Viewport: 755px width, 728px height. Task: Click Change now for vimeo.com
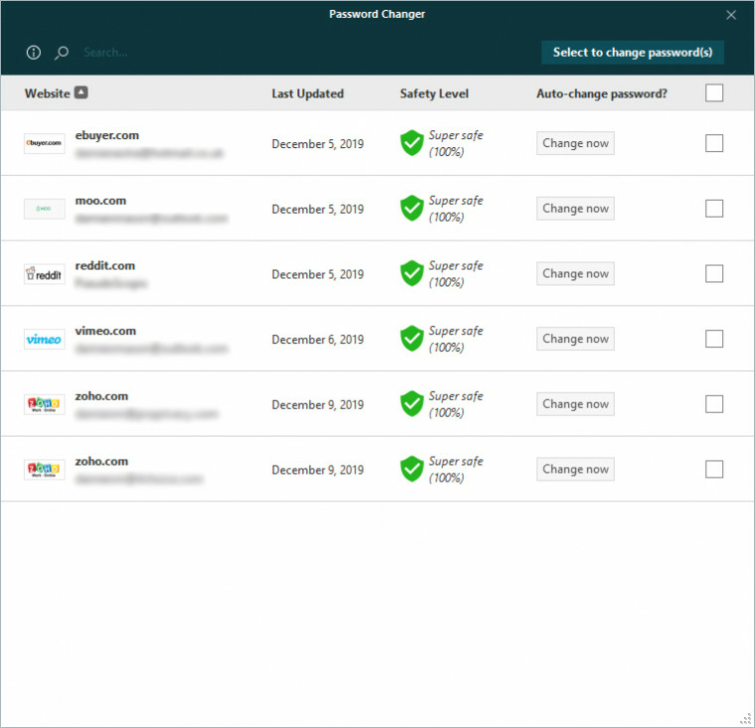575,339
